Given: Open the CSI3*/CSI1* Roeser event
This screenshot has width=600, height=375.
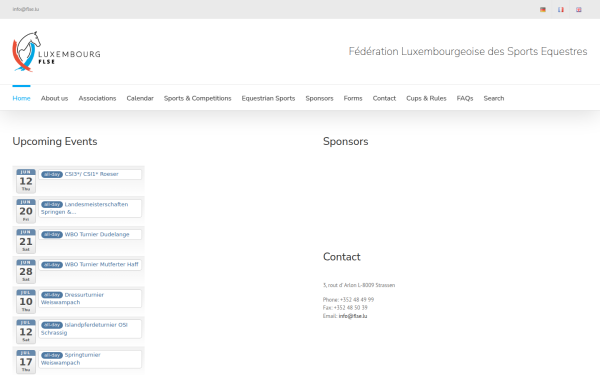Looking at the screenshot, I should tap(91, 174).
